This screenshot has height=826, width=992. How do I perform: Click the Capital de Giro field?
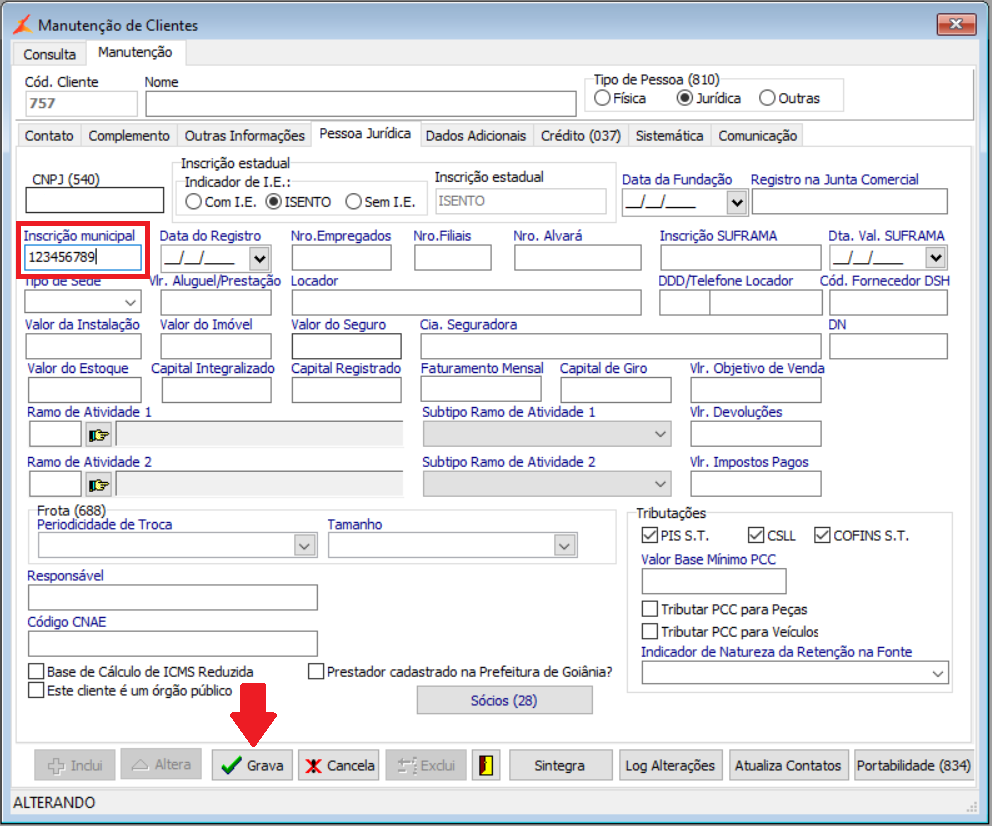pos(616,390)
